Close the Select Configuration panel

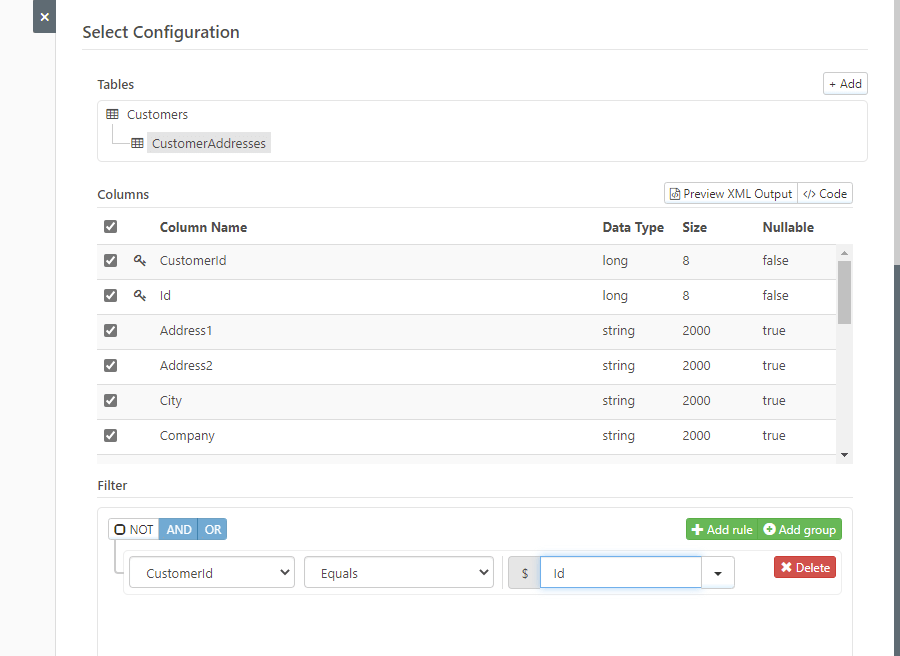pos(44,17)
